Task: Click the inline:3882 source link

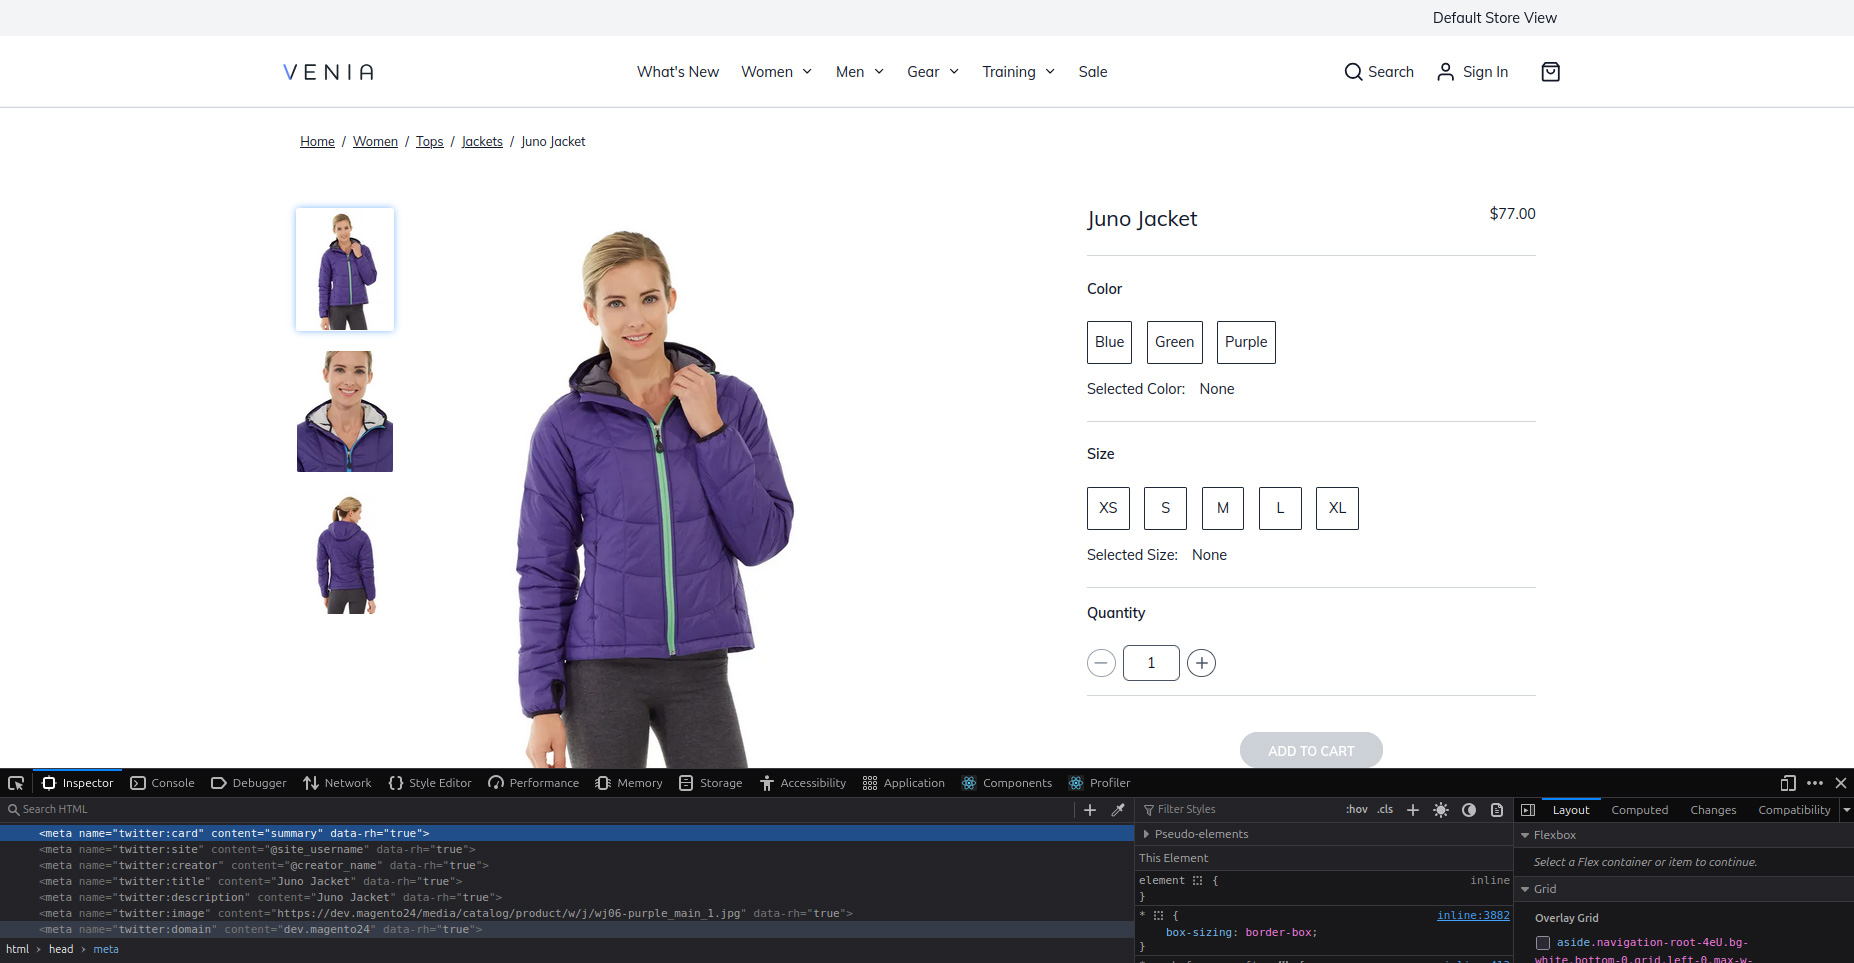Action: click(x=1473, y=916)
